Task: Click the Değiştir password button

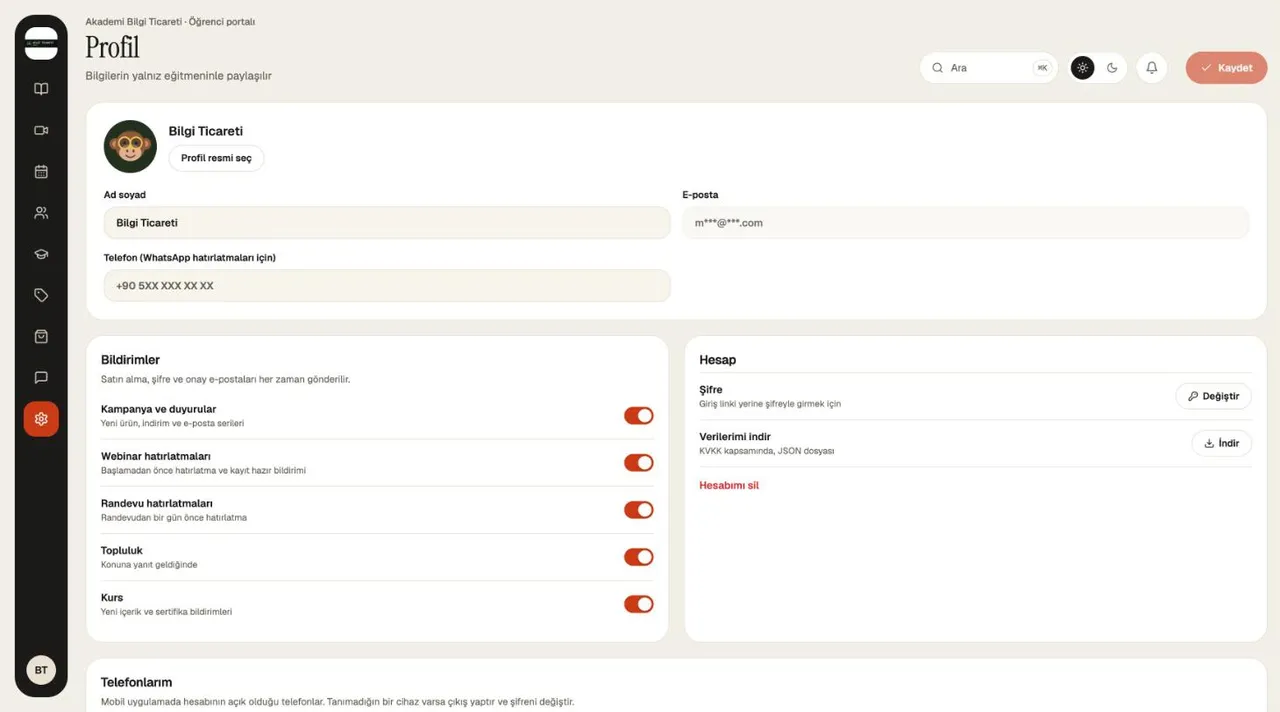Action: [1213, 396]
